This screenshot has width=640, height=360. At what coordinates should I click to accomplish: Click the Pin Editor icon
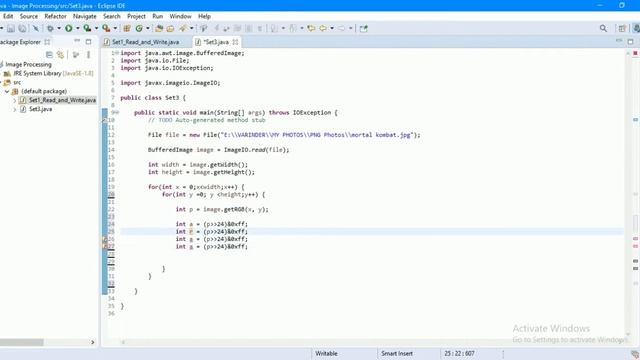point(363,28)
